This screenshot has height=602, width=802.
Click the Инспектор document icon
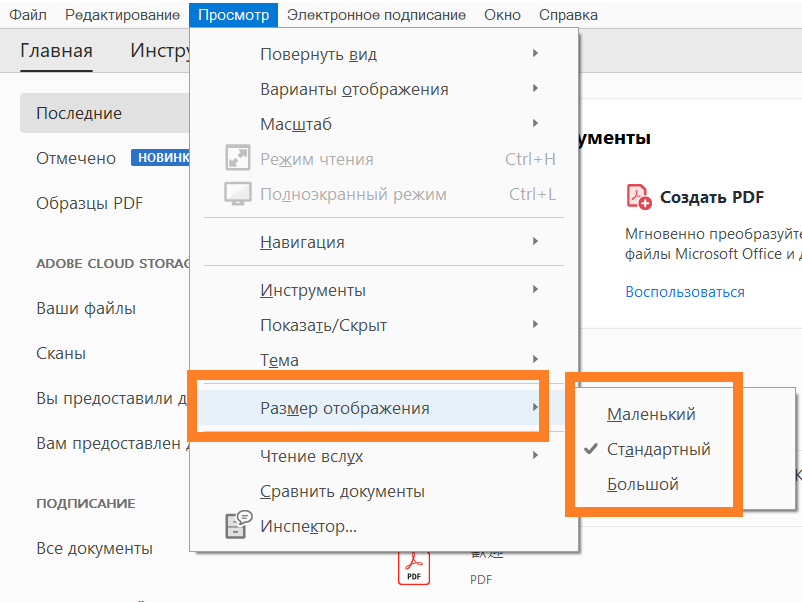click(238, 526)
